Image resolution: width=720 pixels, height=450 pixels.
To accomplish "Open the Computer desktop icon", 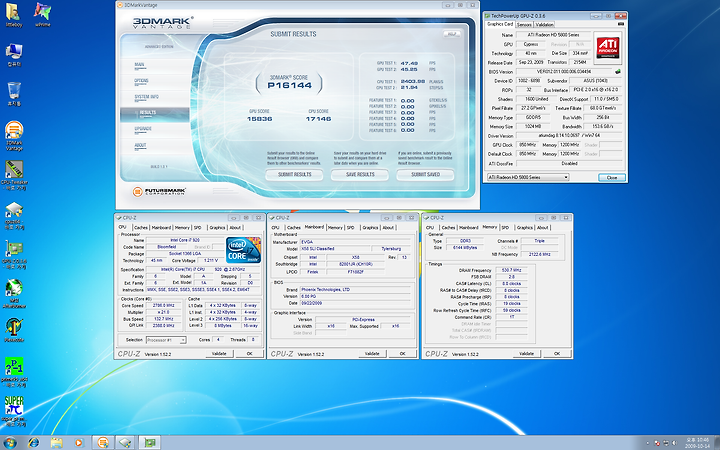I will (14, 55).
